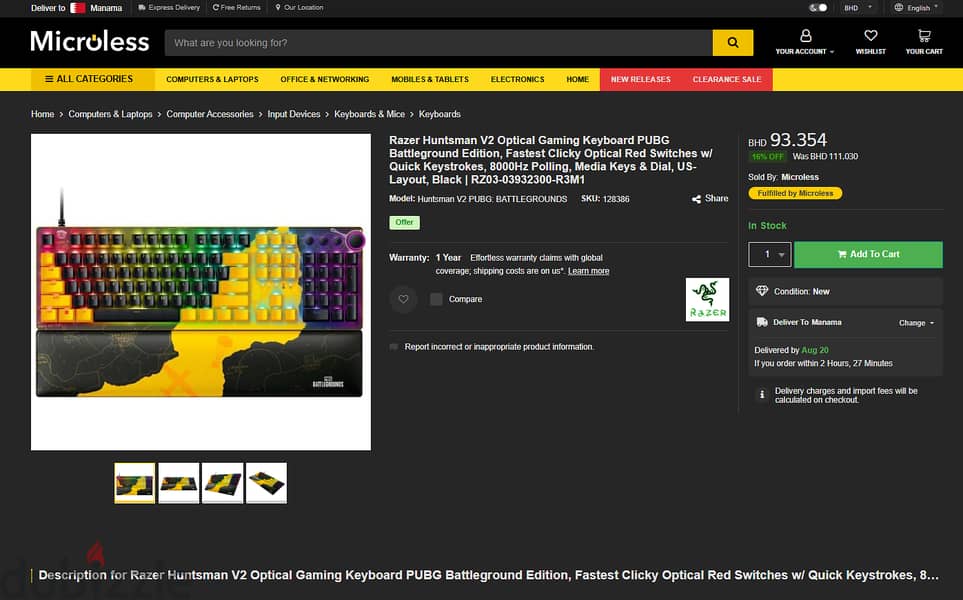The width and height of the screenshot is (963, 600).
Task: Click the Razer brand logo
Action: [708, 300]
